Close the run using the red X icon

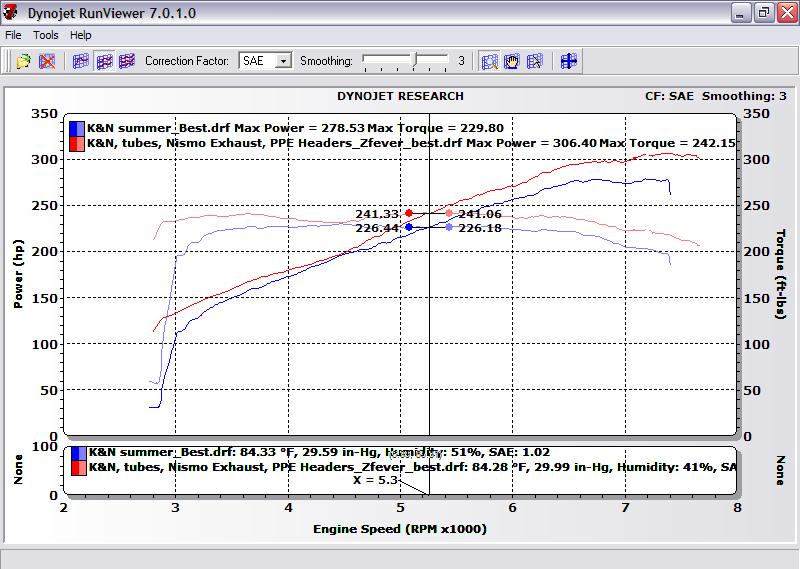[x=47, y=61]
